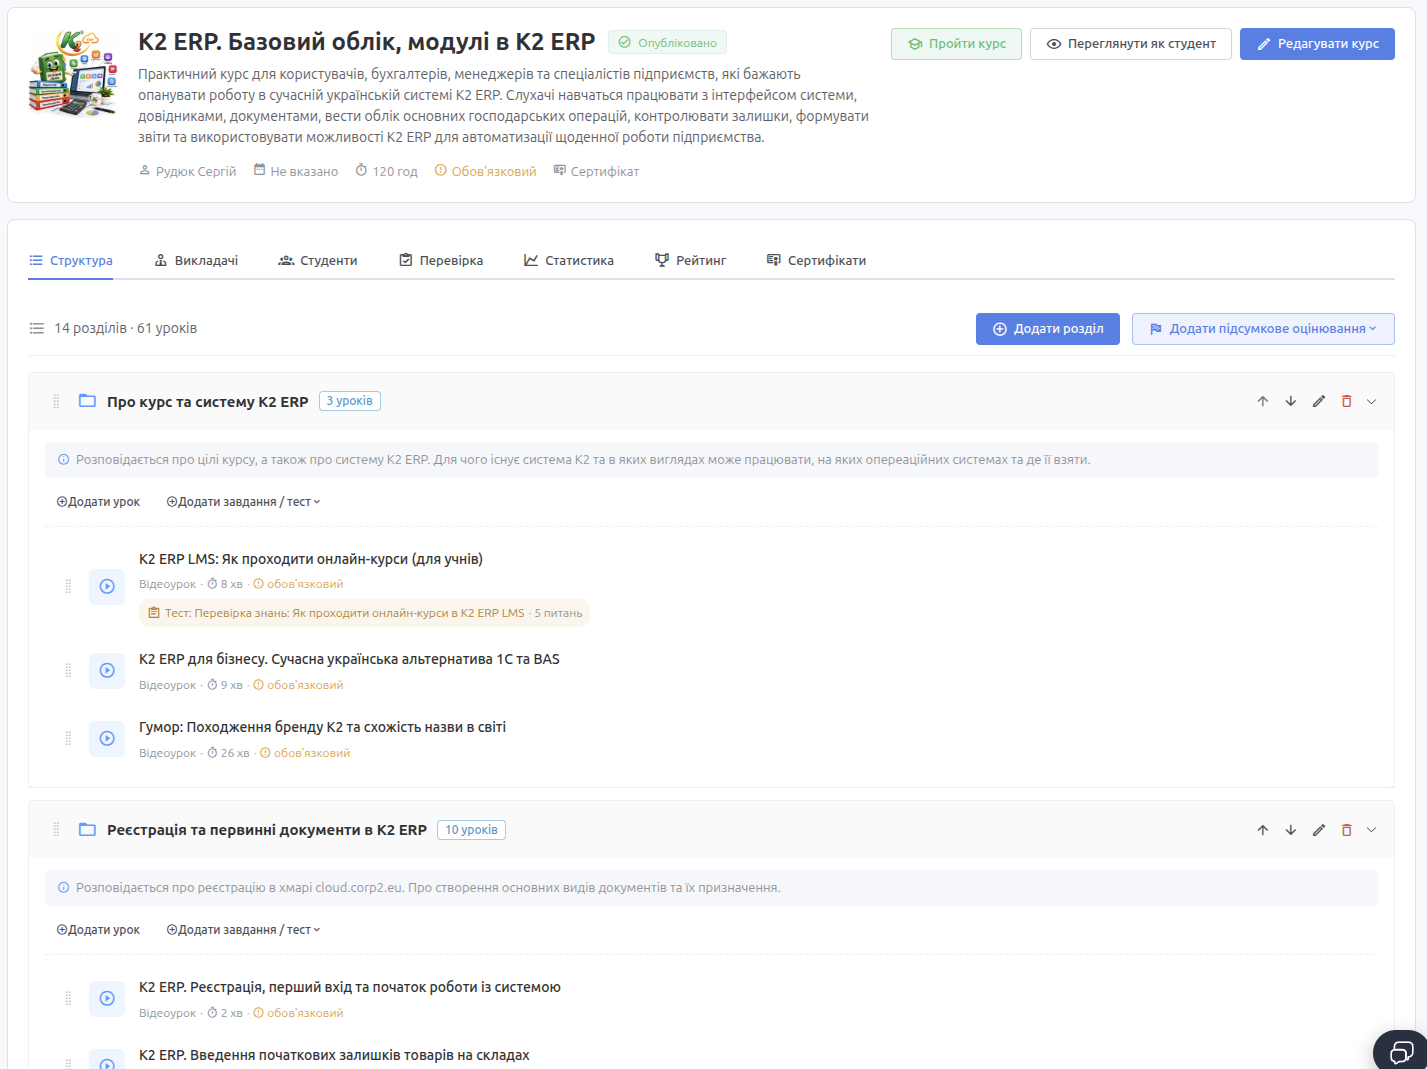Edit the 'Про курс та систему K2 ERP' section
Viewport: 1427px width, 1069px height.
click(x=1319, y=401)
